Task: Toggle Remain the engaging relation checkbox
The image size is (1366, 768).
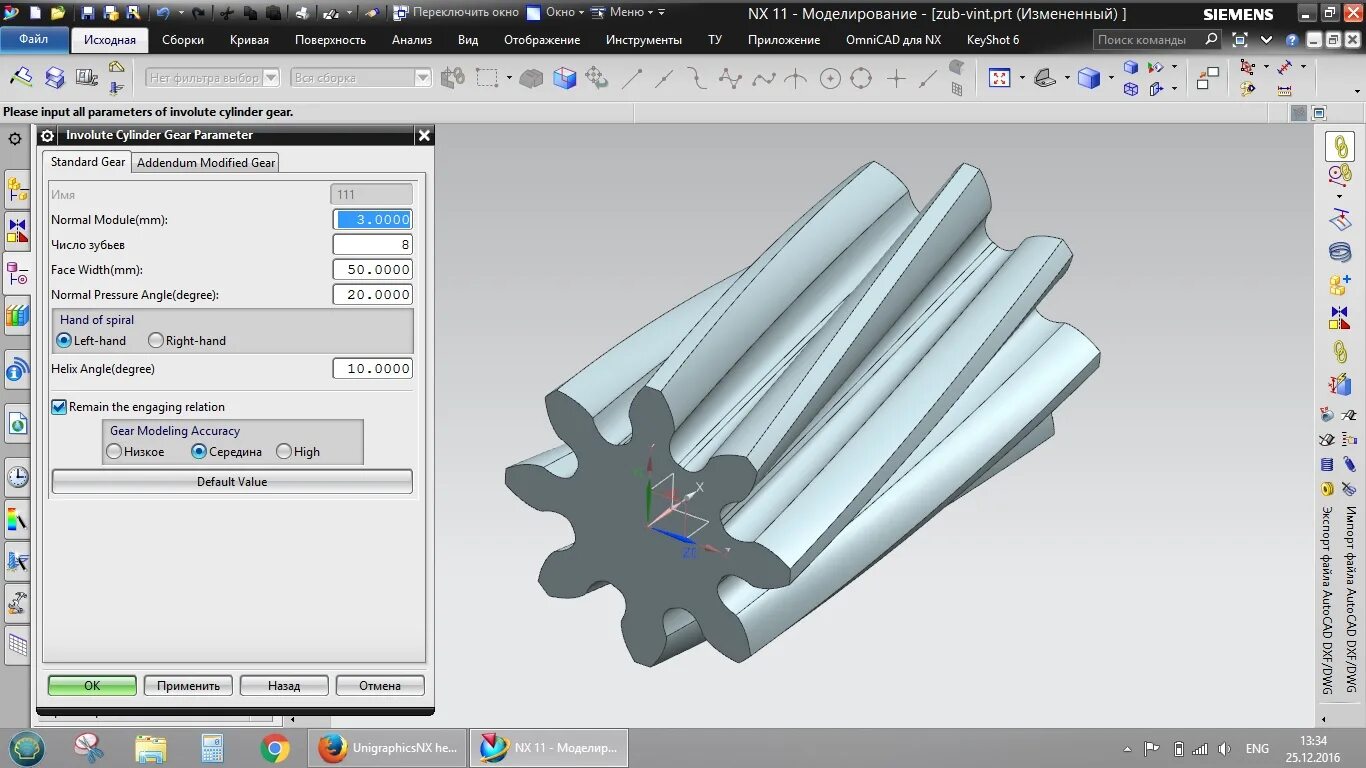Action: click(x=59, y=407)
